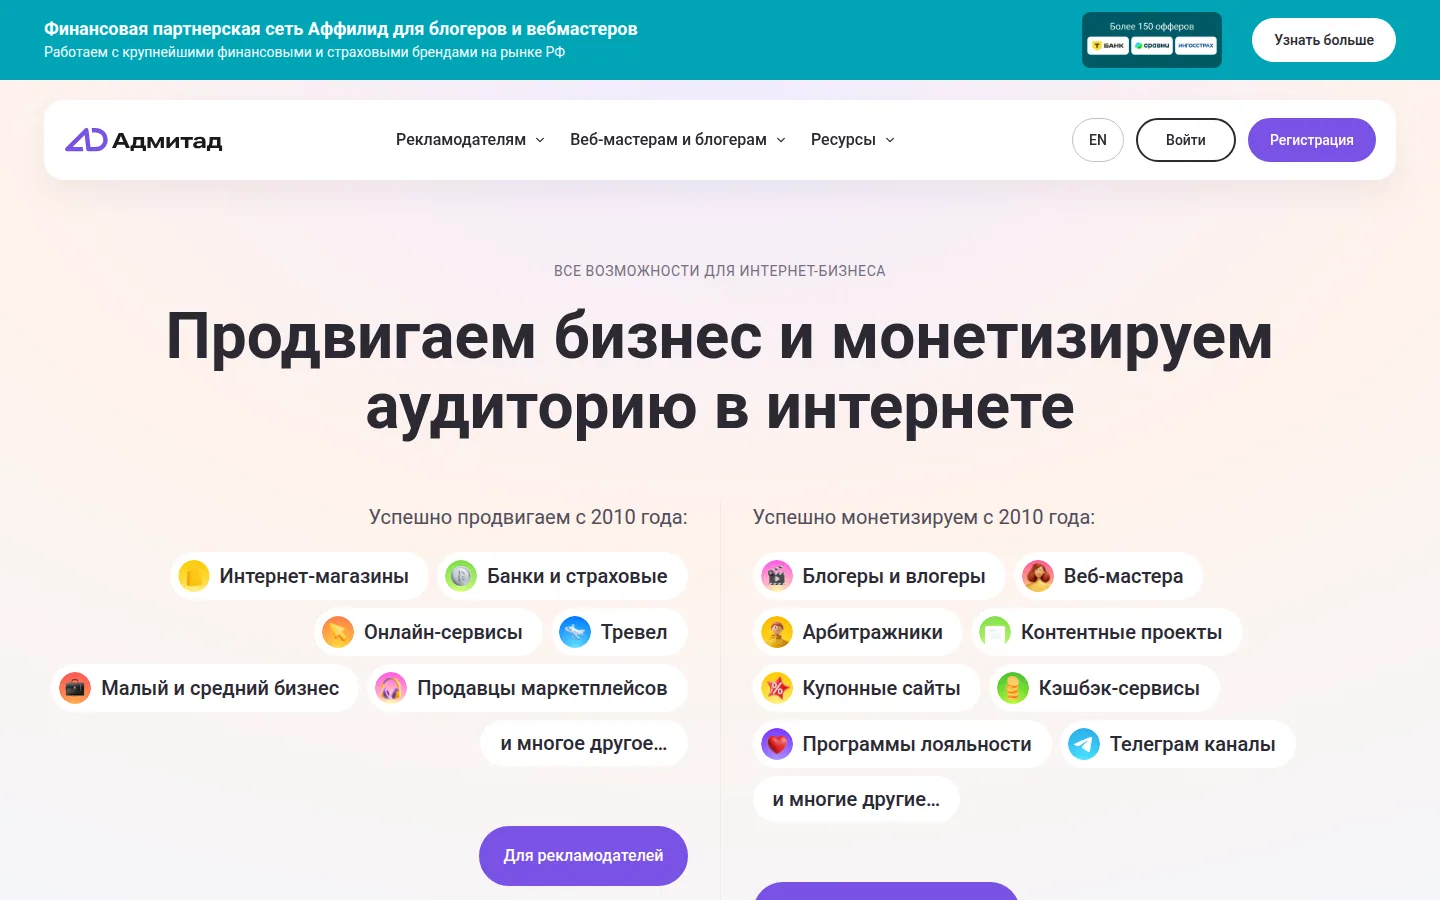Click the Тревел label
This screenshot has width=1440, height=900.
tap(634, 632)
